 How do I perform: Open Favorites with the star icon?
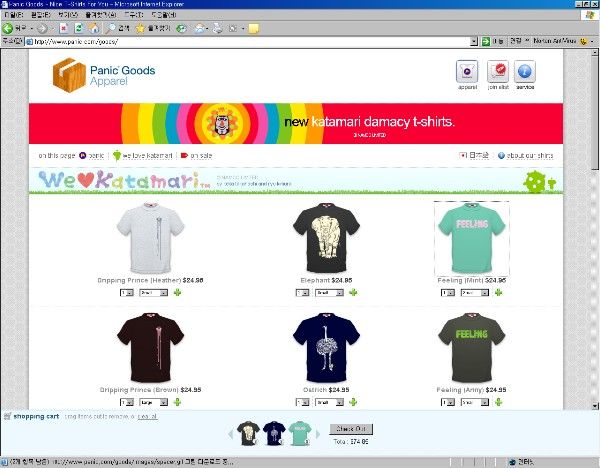click(x=140, y=28)
